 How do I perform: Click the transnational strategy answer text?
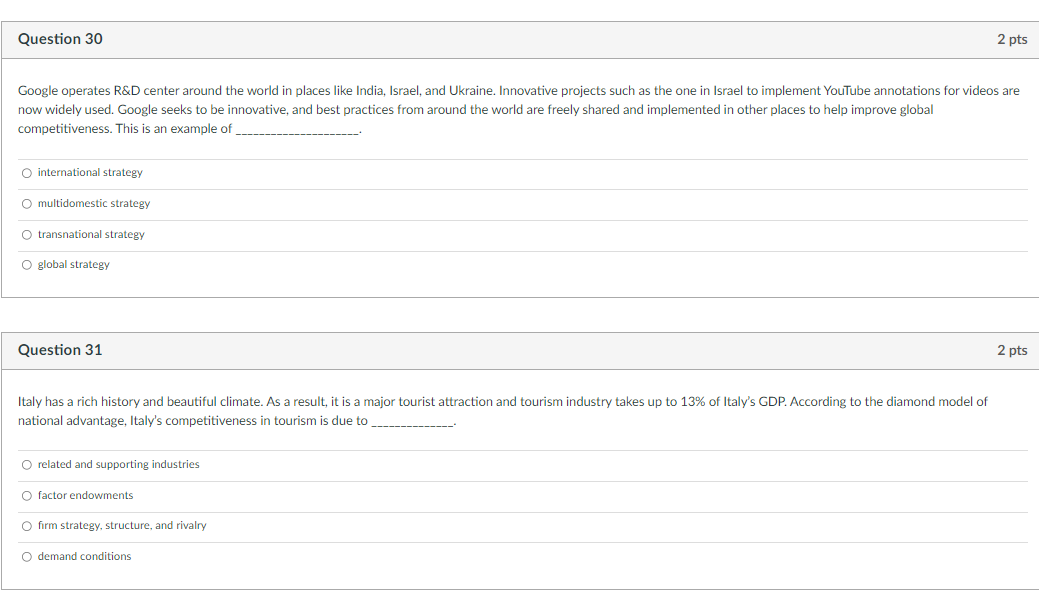pos(88,234)
